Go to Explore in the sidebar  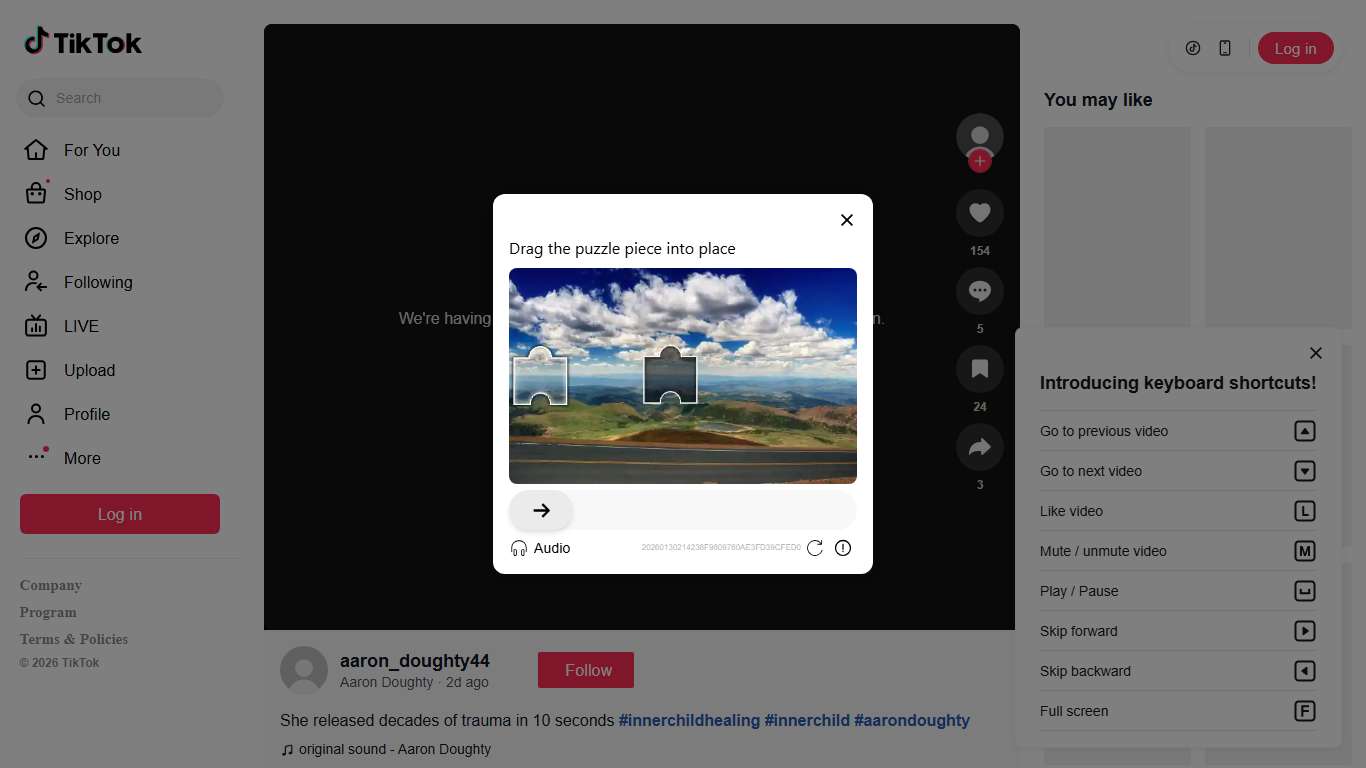tap(91, 238)
